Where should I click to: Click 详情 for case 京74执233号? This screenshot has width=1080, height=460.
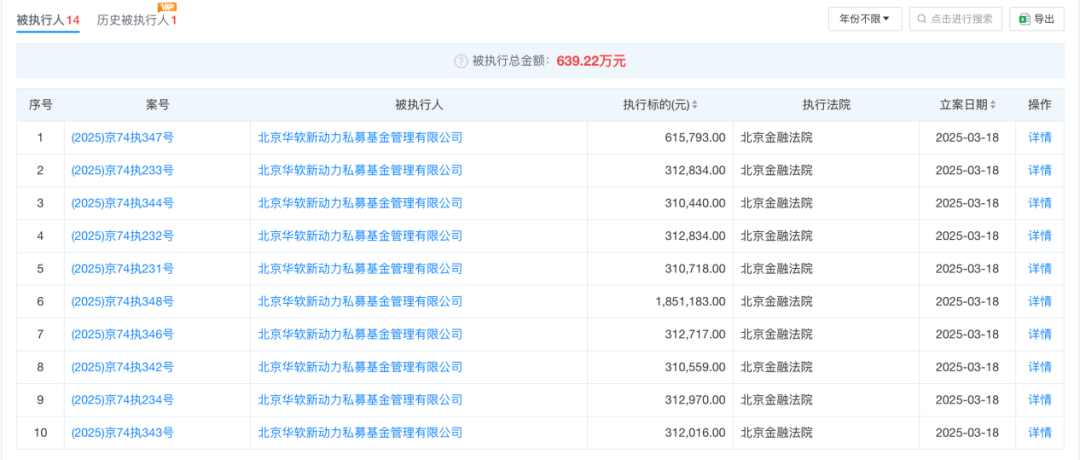(1040, 170)
